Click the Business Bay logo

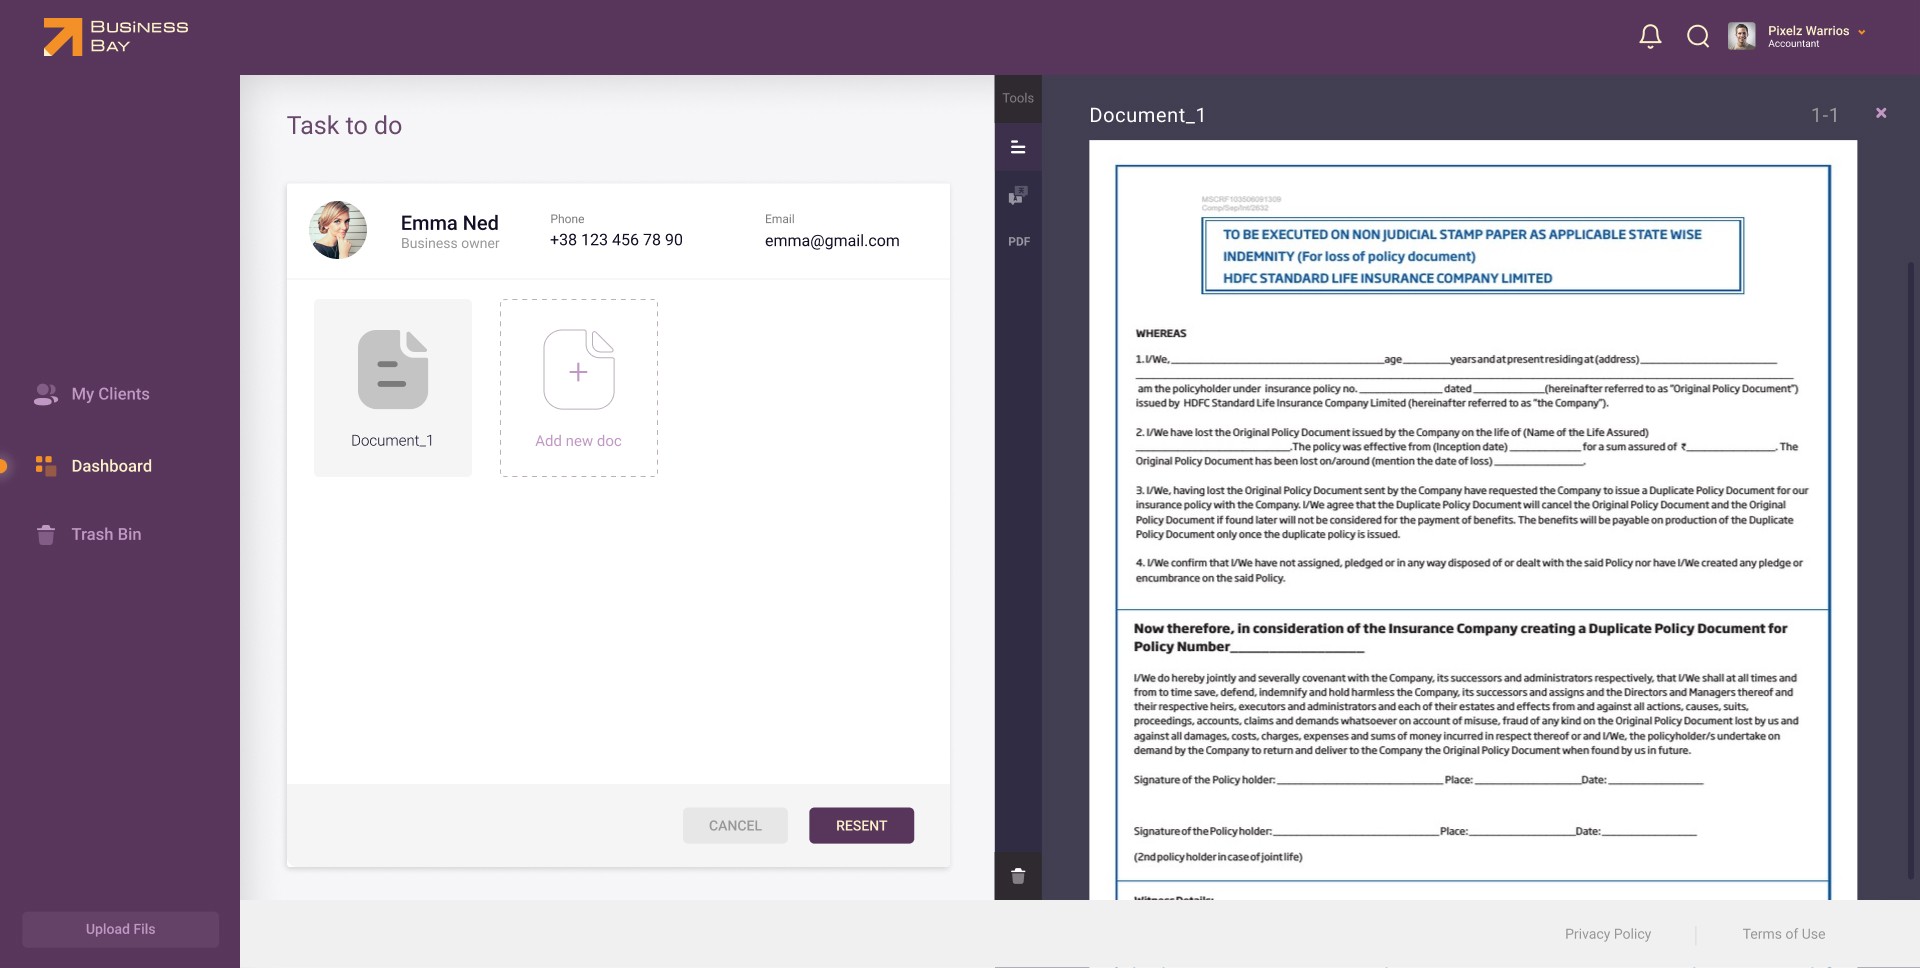(115, 37)
